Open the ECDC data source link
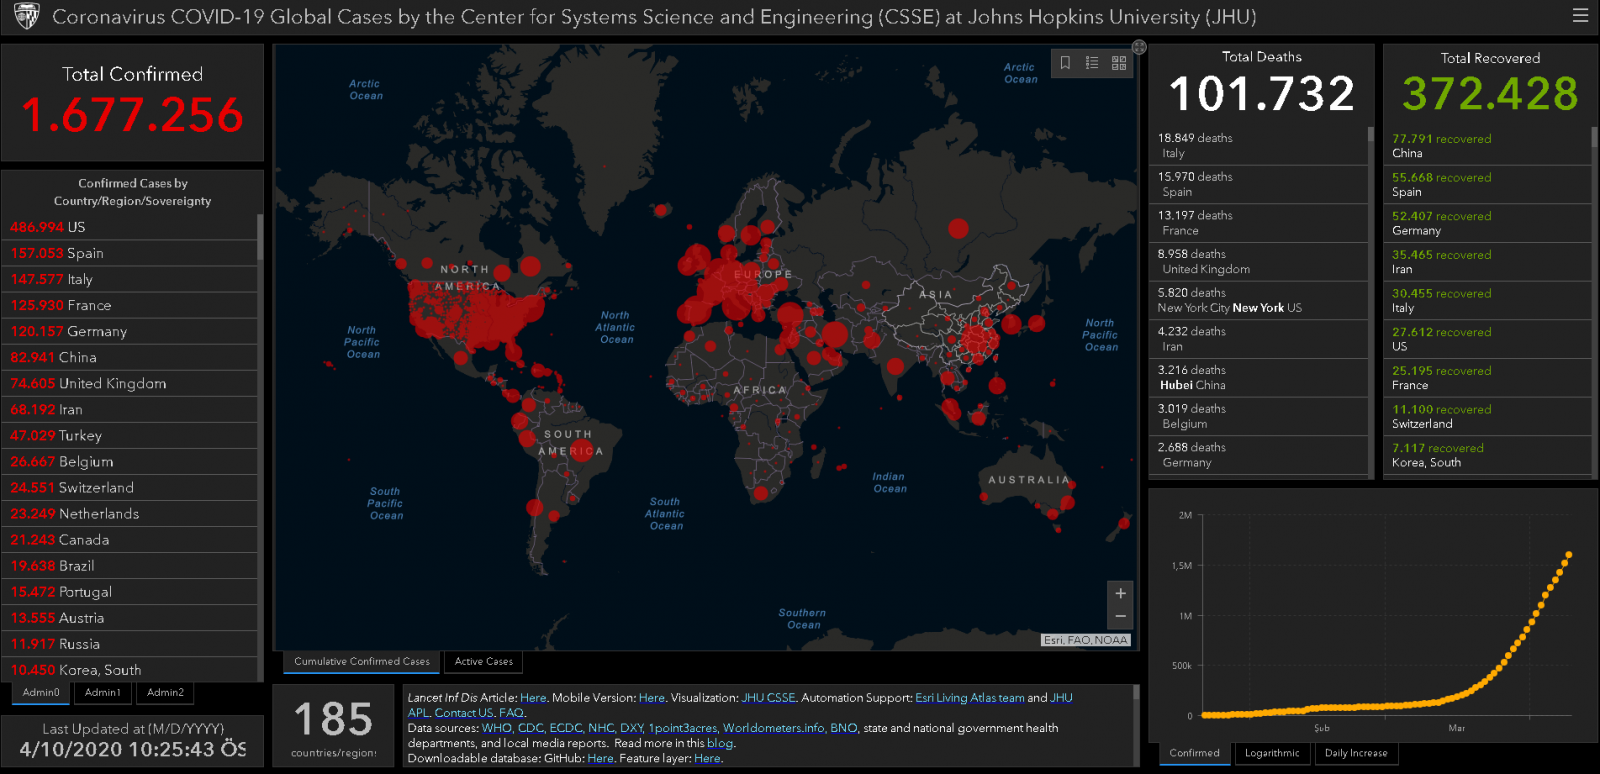The image size is (1600, 774). pyautogui.click(x=565, y=728)
